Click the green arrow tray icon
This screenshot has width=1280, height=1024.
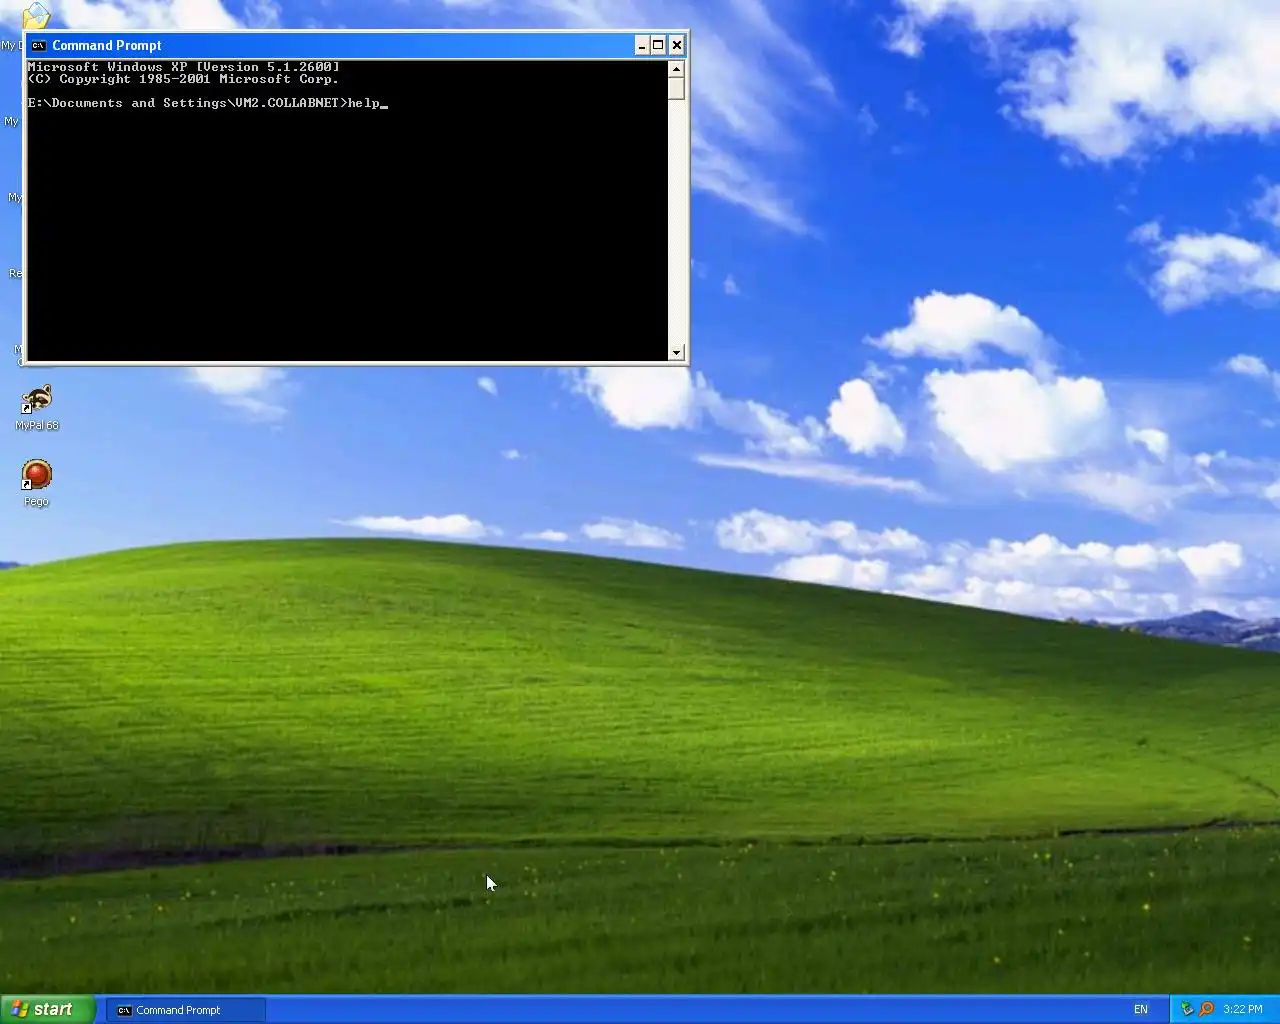[x=1187, y=1009]
